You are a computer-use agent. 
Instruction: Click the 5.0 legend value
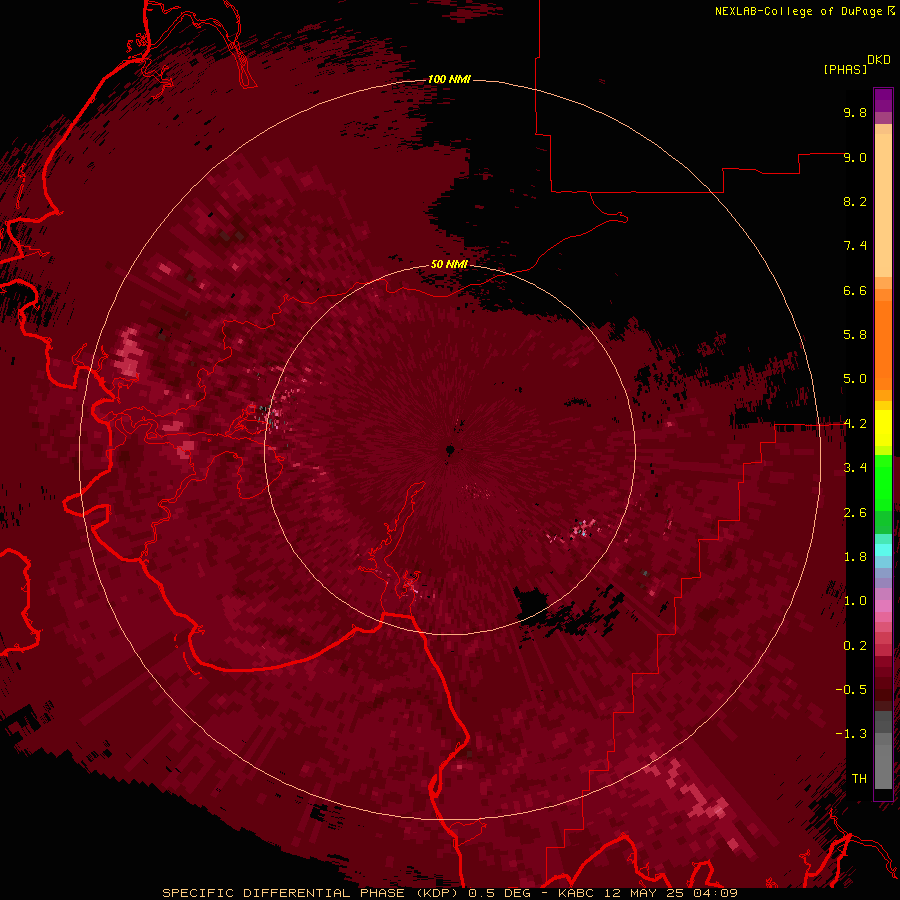coord(855,379)
